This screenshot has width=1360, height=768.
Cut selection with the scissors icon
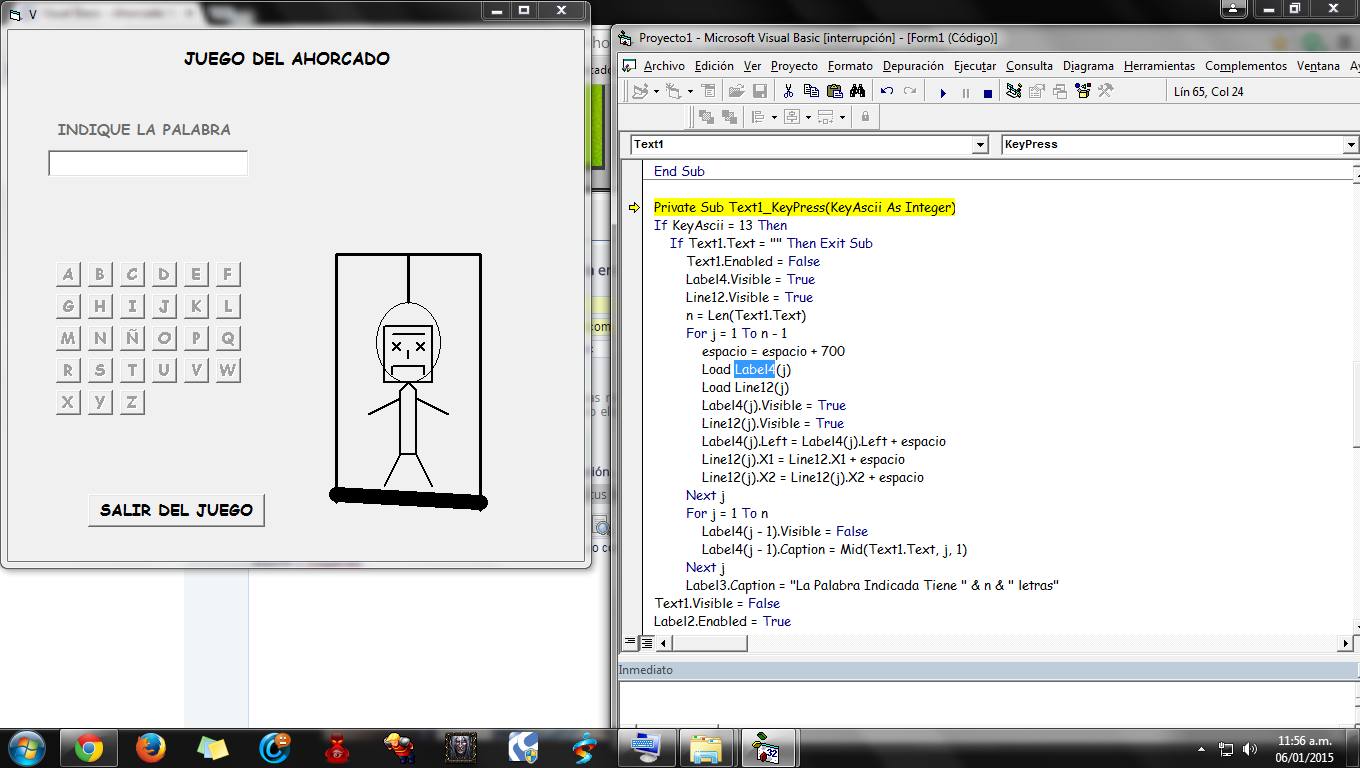(788, 91)
